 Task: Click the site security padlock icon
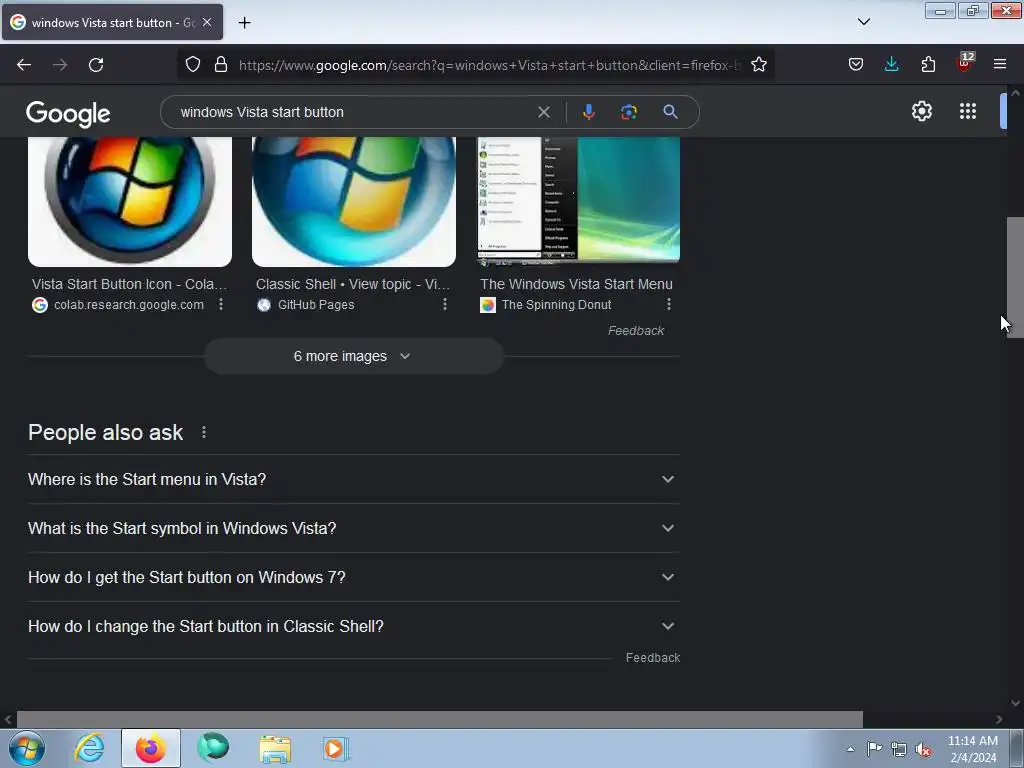coord(221,65)
